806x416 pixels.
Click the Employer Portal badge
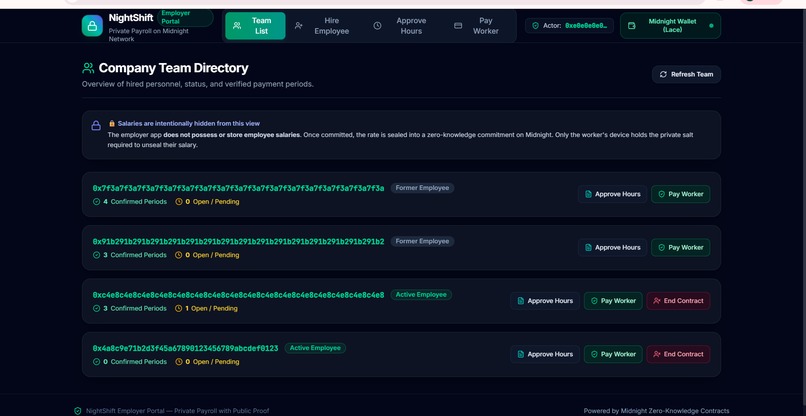(x=186, y=17)
